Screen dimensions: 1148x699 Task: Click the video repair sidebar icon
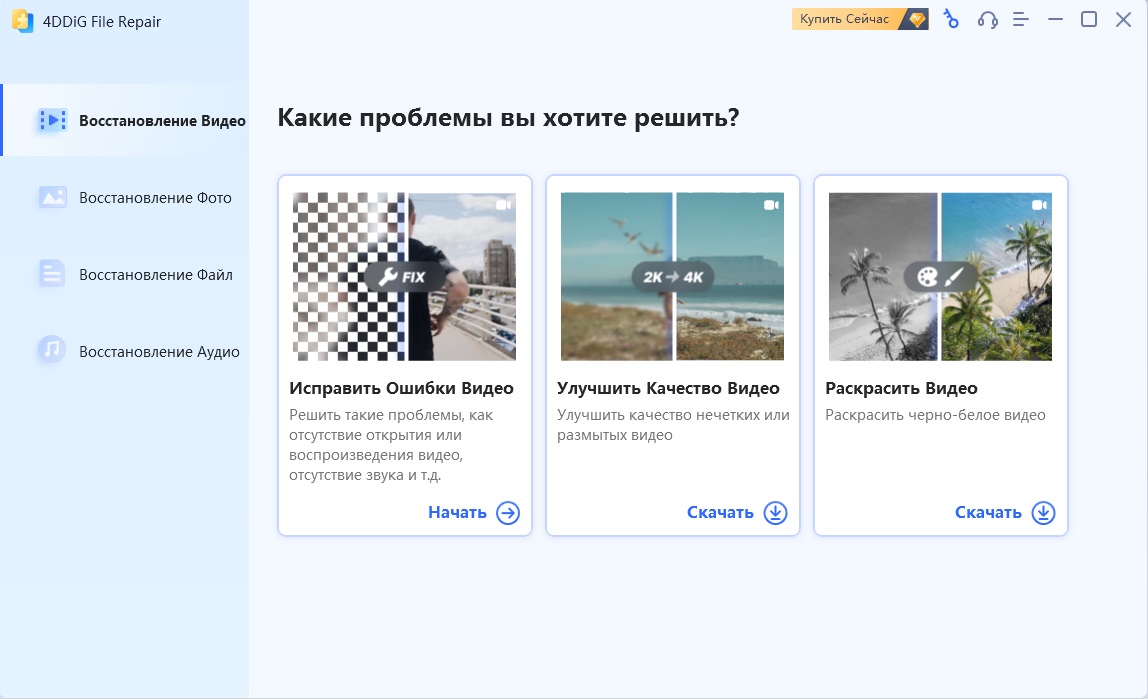click(52, 121)
